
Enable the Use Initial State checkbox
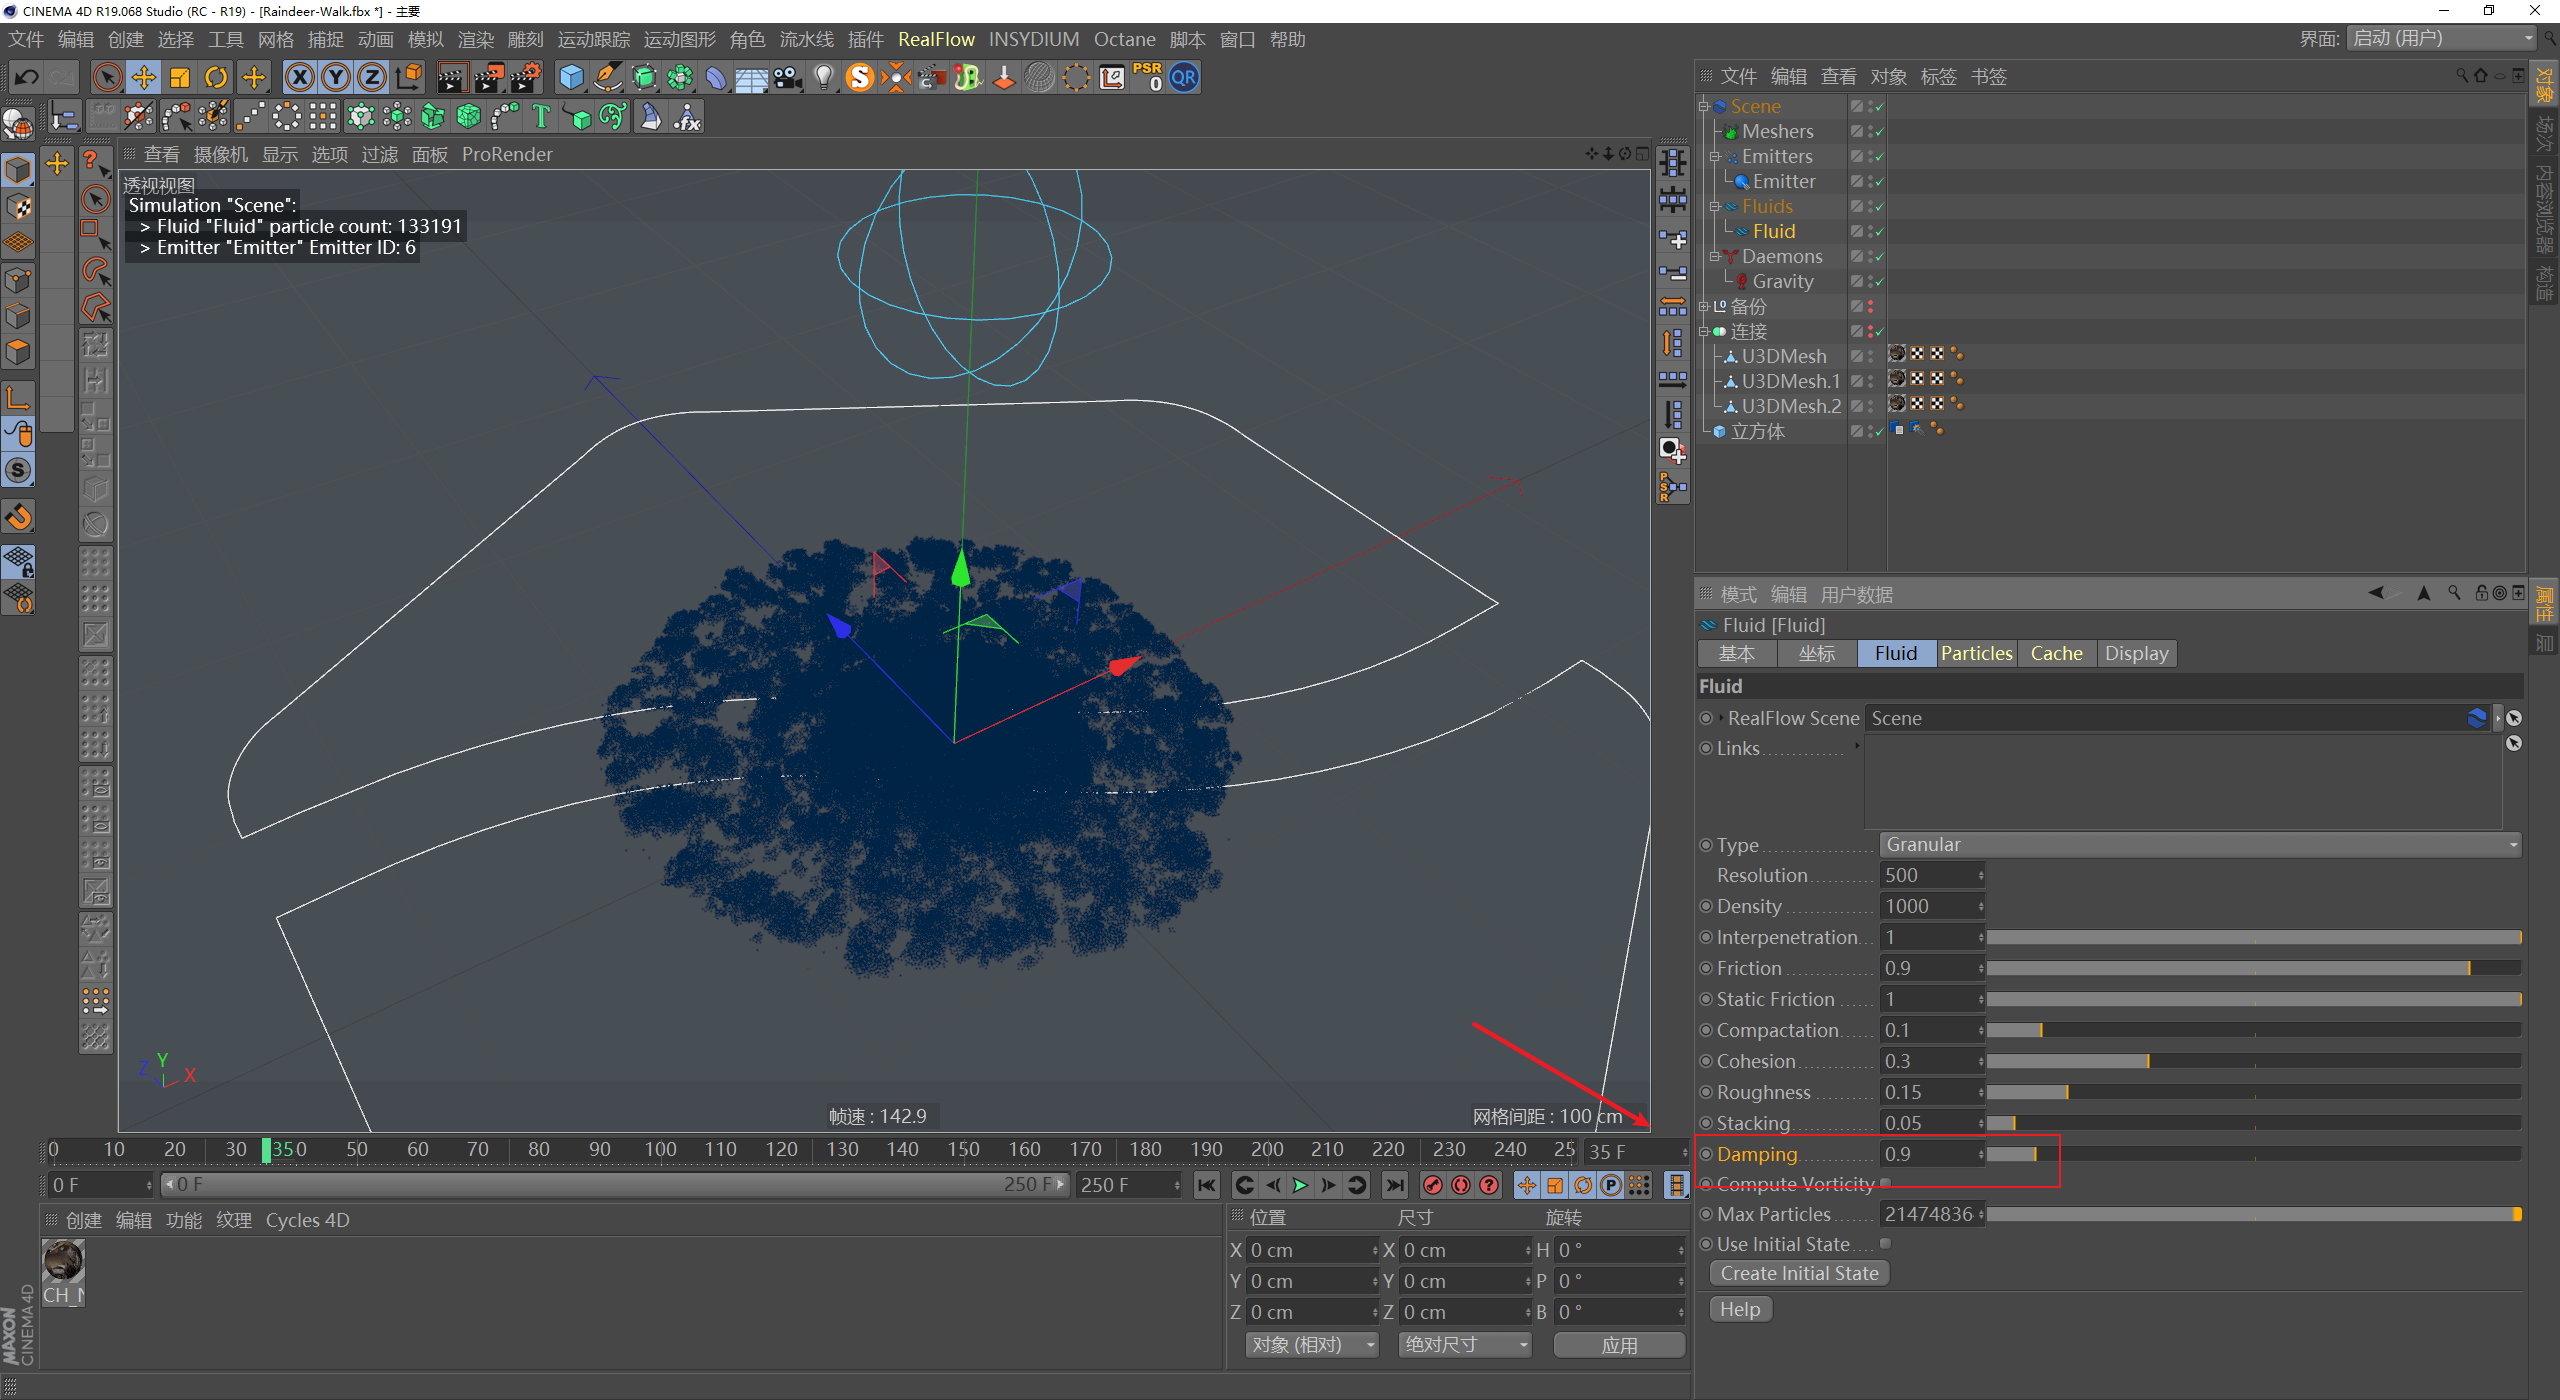point(1885,1244)
